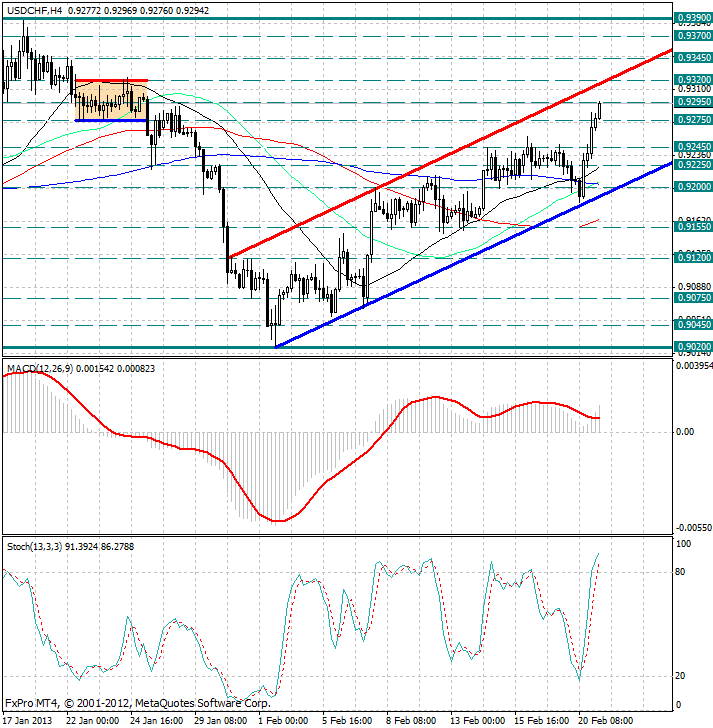Select the 0.93200 price level label
The image size is (713, 728).
tap(694, 79)
